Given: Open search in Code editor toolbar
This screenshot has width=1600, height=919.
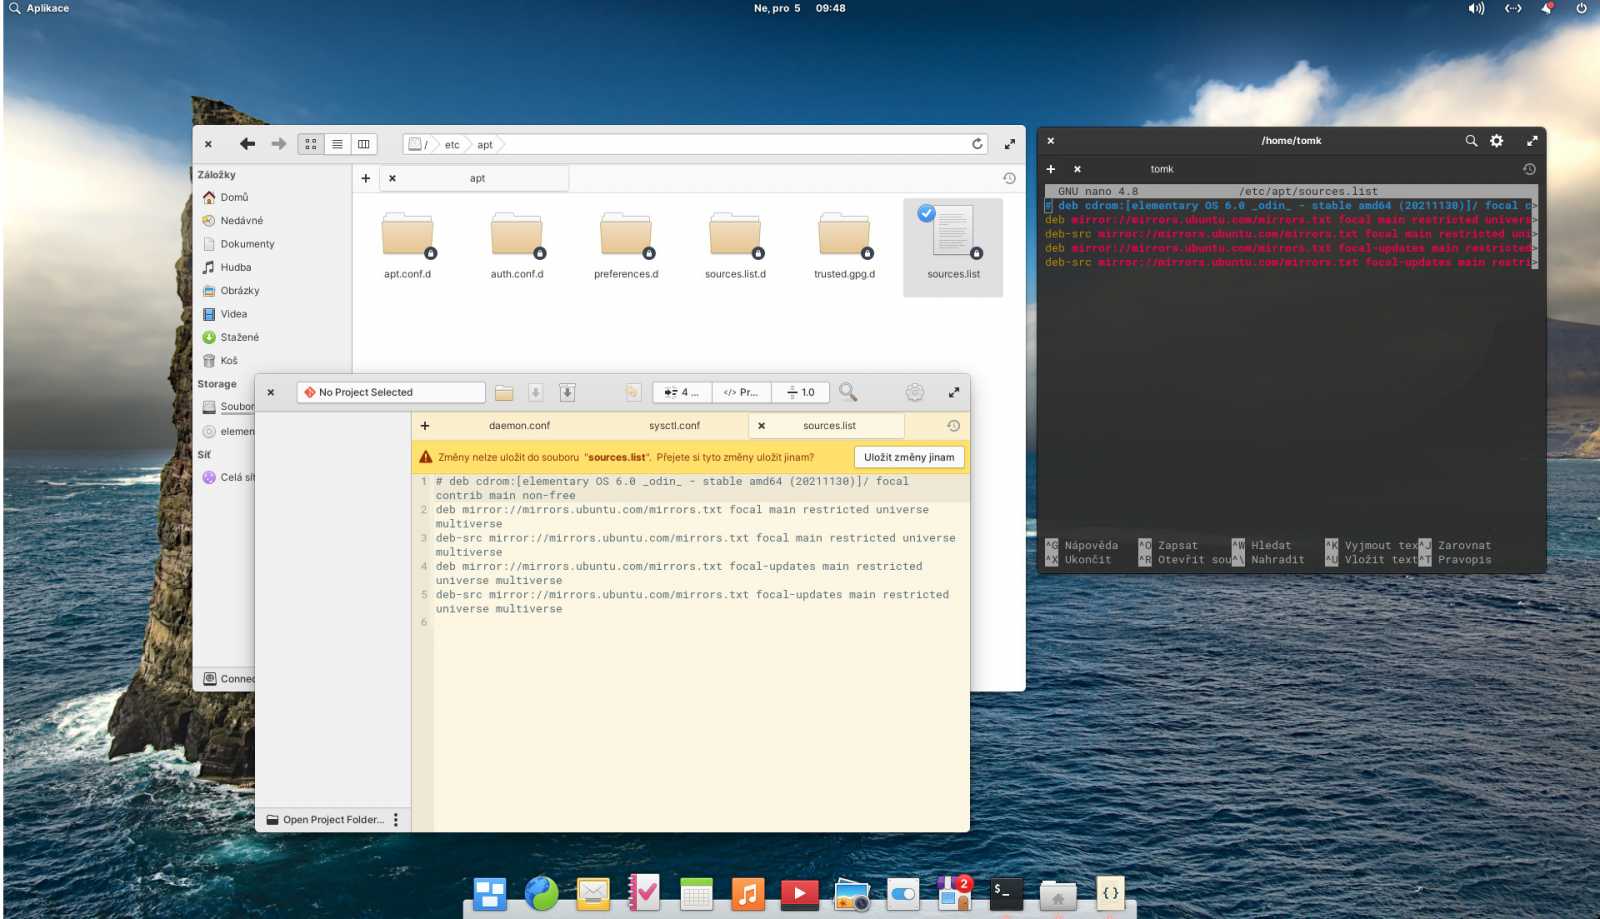Looking at the screenshot, I should pos(848,392).
